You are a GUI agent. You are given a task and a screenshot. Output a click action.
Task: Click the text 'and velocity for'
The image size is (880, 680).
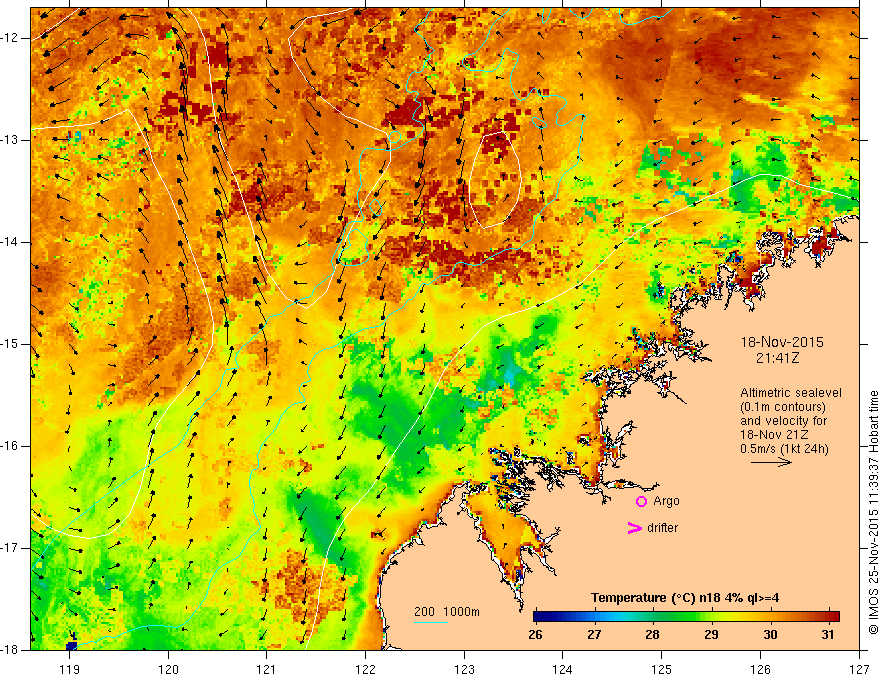[784, 421]
